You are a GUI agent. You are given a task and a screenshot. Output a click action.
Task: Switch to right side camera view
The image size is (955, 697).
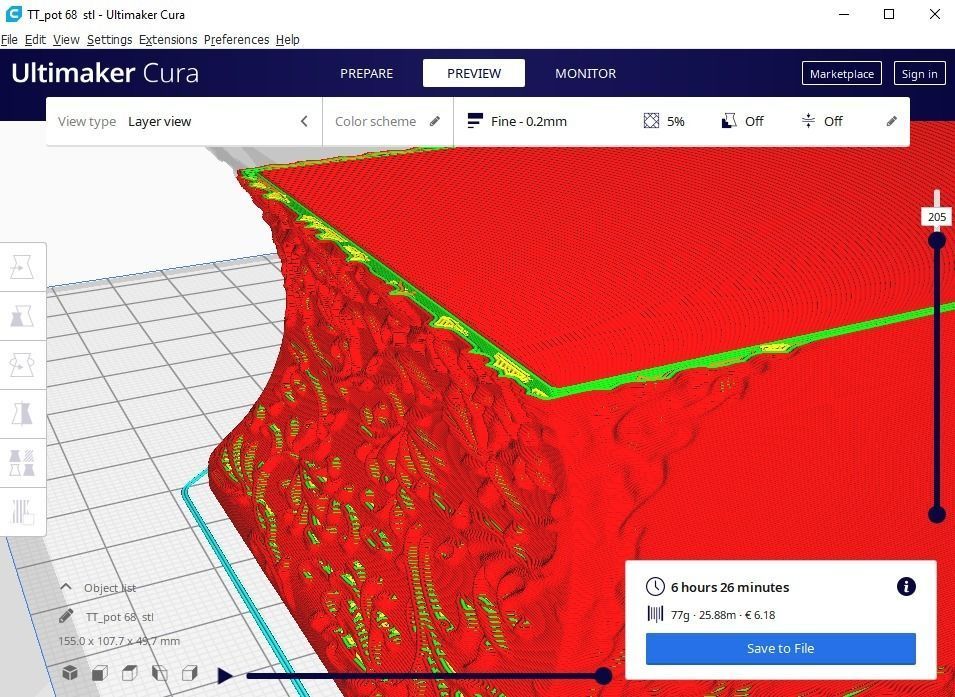[189, 673]
